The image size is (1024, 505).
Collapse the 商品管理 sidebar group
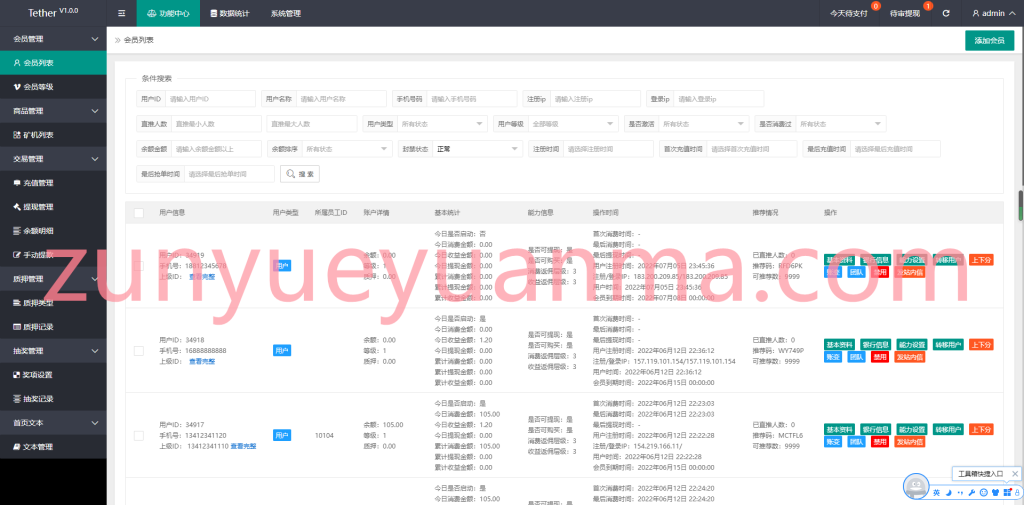(53, 111)
